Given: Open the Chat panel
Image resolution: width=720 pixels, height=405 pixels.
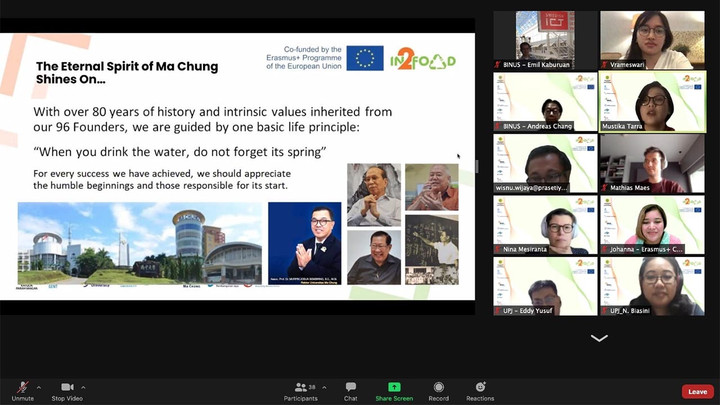Looking at the screenshot, I should 350,387.
